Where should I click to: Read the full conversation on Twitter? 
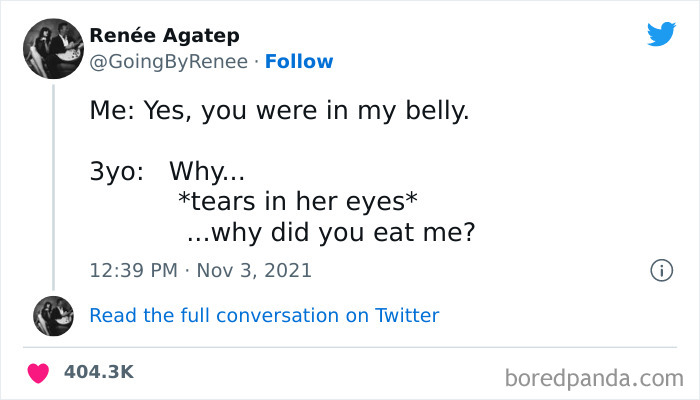coord(264,315)
